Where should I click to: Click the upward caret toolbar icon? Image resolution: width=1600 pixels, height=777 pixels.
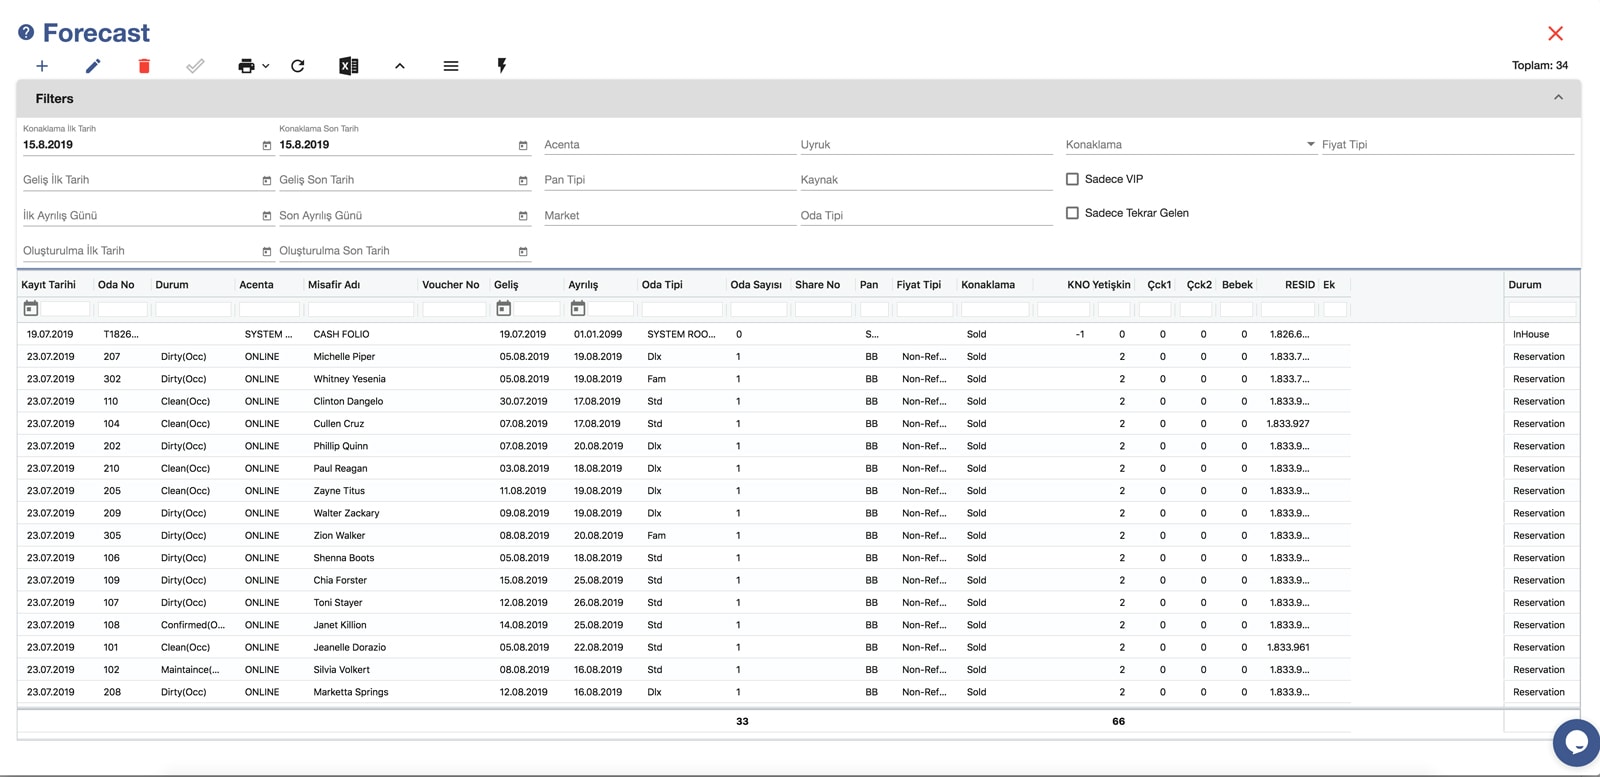[400, 66]
